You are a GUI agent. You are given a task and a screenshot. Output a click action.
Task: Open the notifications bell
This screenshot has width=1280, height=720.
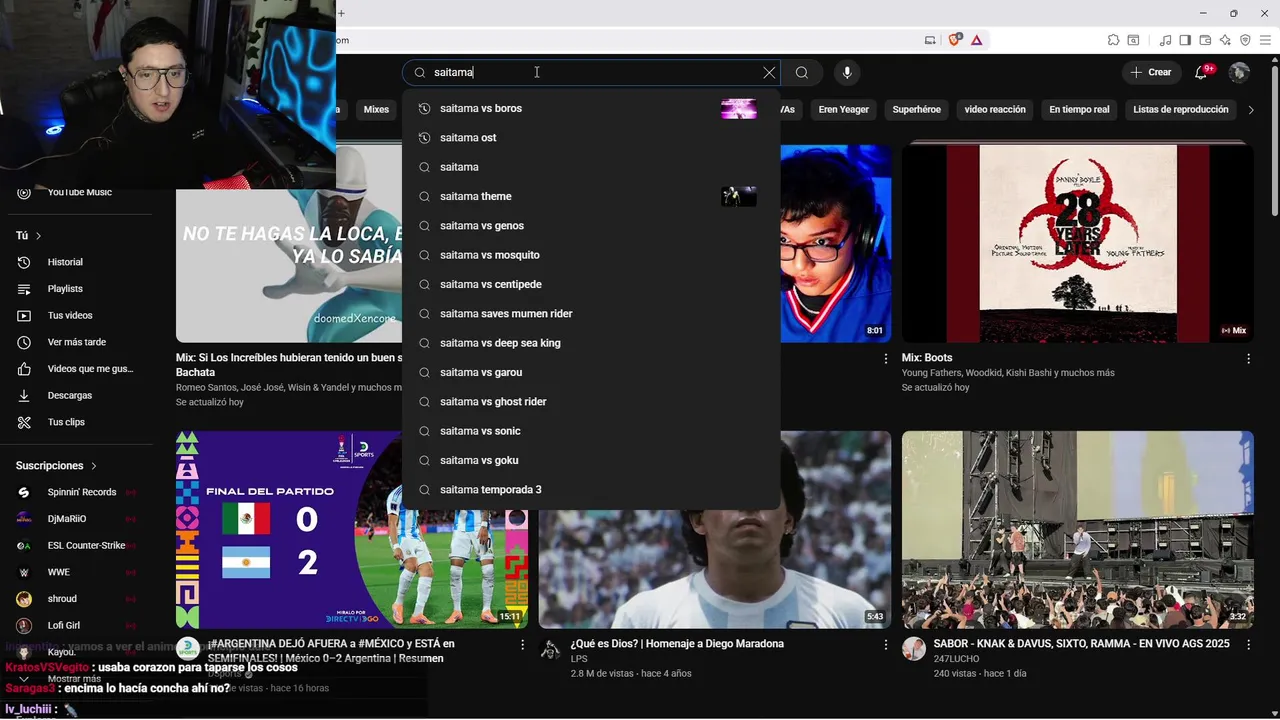1202,72
